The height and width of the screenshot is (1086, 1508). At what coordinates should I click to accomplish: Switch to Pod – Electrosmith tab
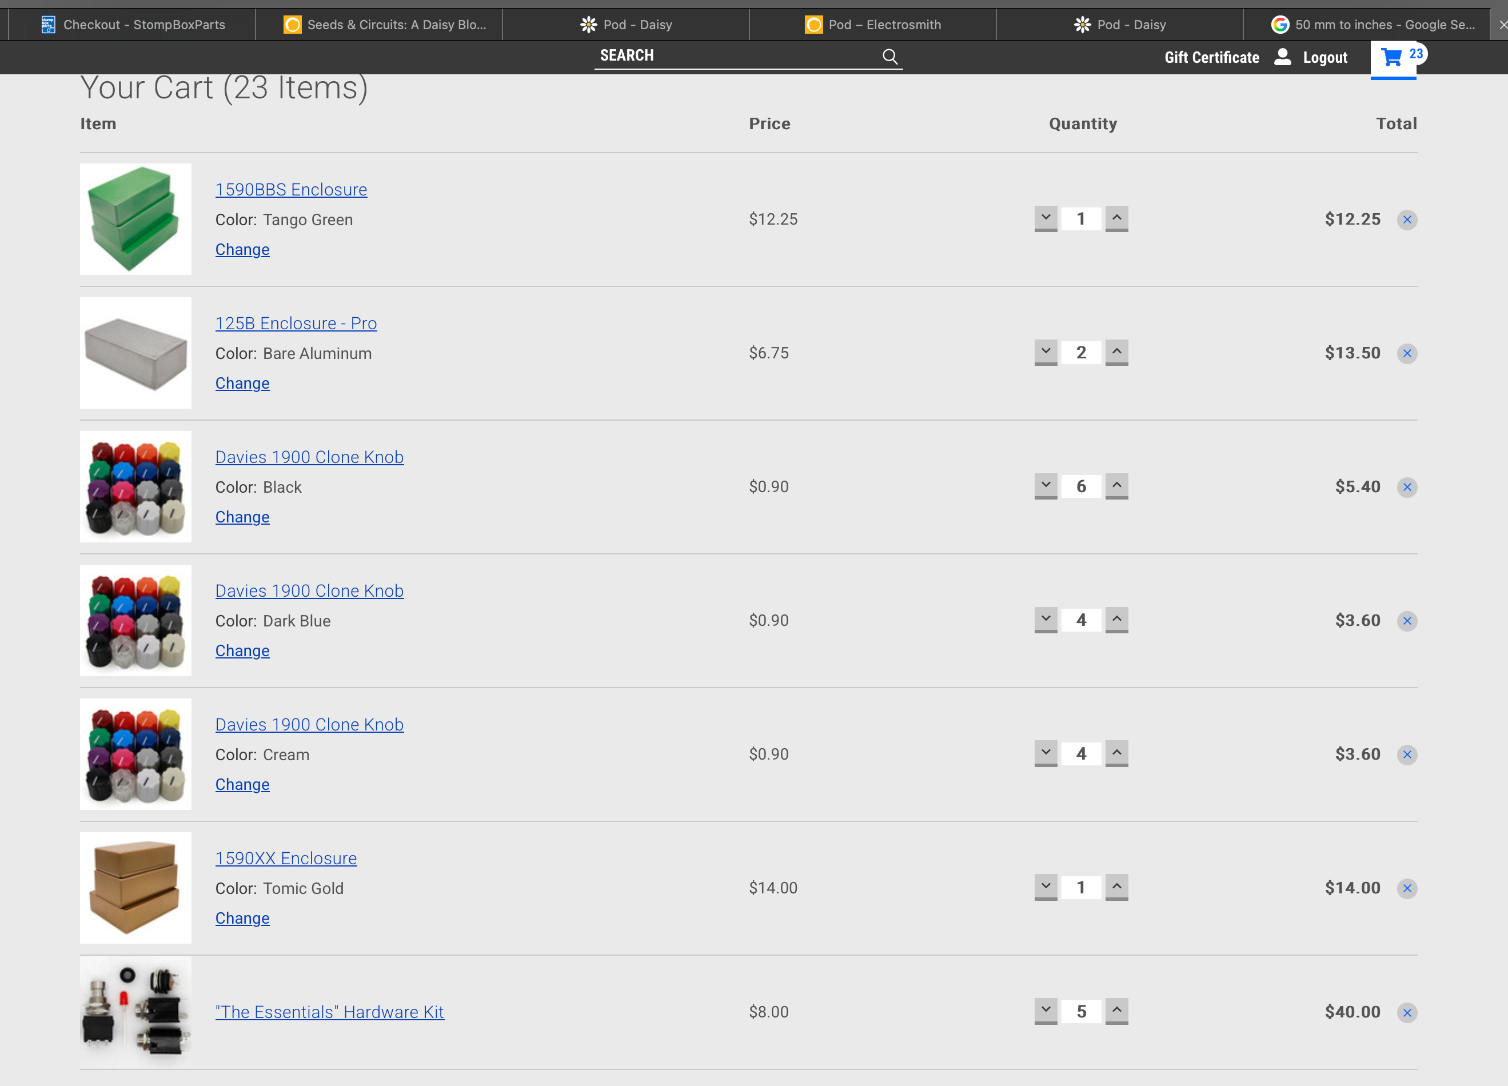[873, 24]
